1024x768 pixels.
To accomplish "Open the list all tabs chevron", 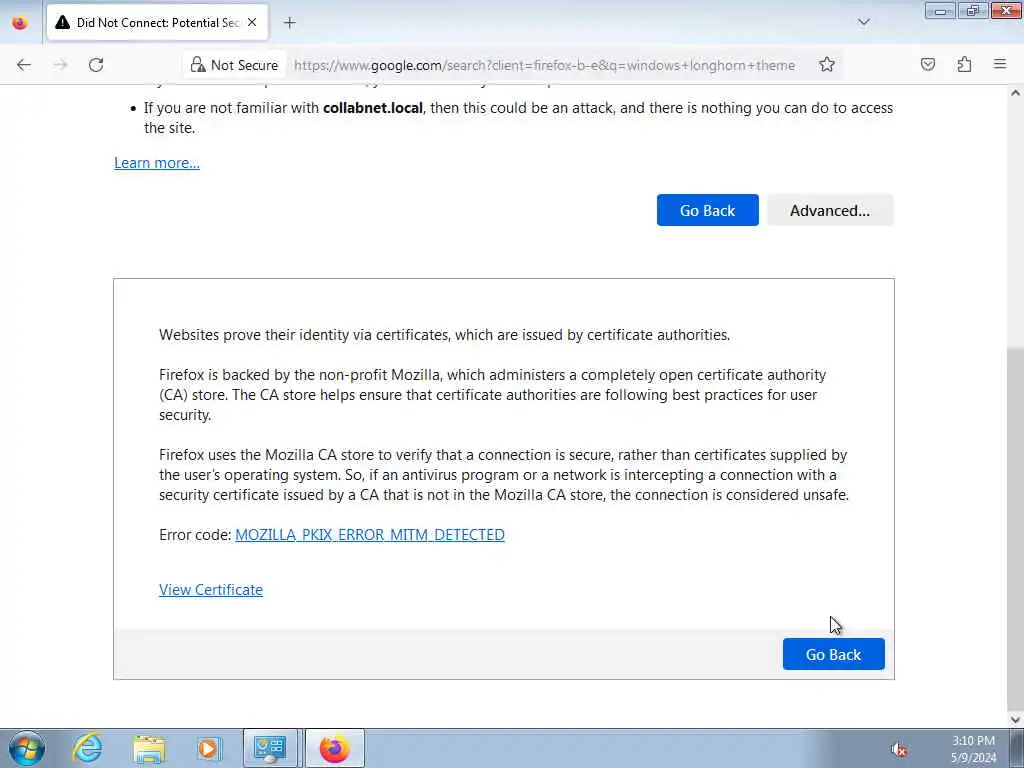I will [x=863, y=22].
